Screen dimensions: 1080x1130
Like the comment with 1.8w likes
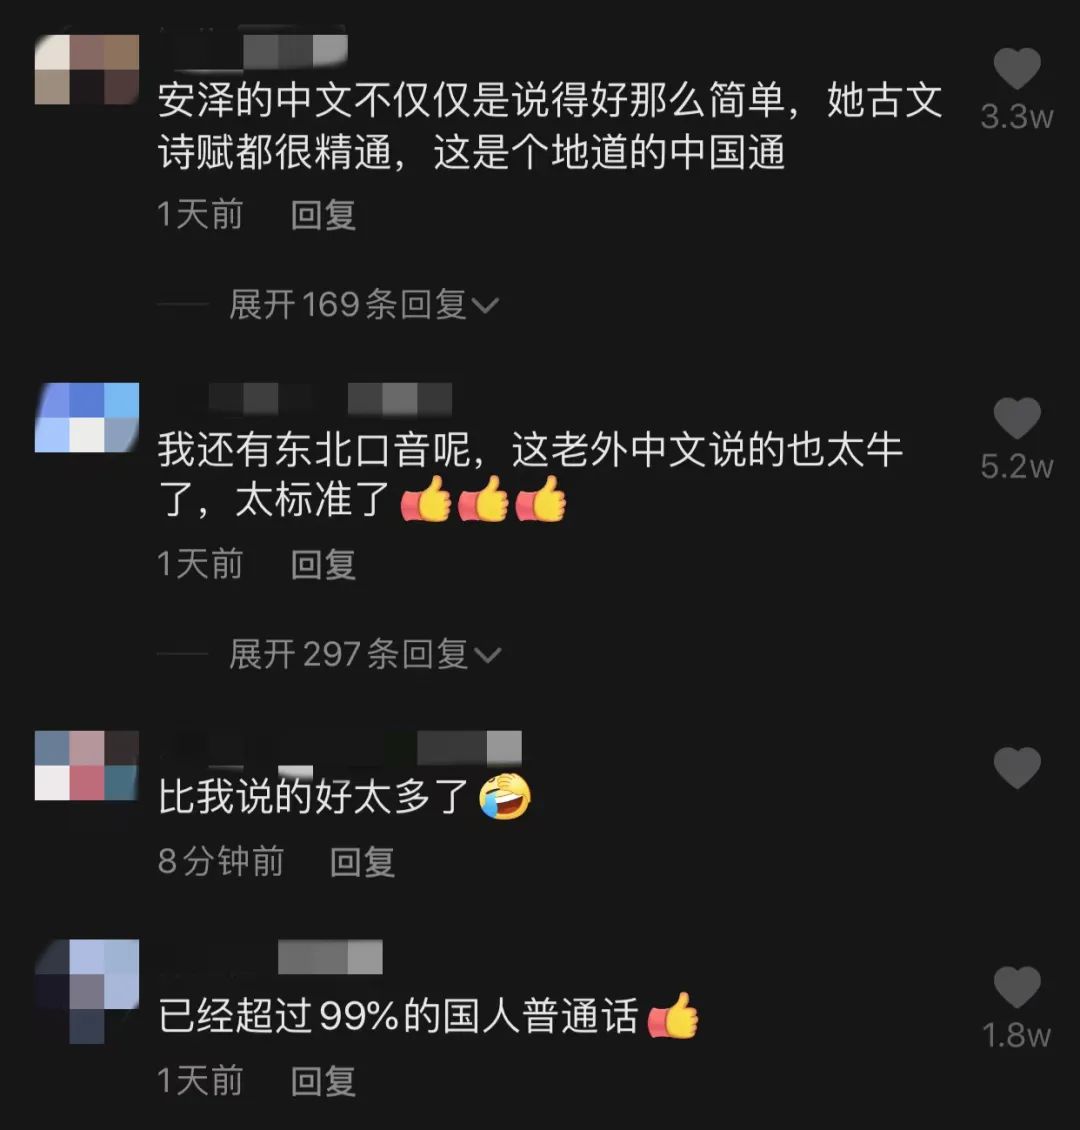(1017, 987)
